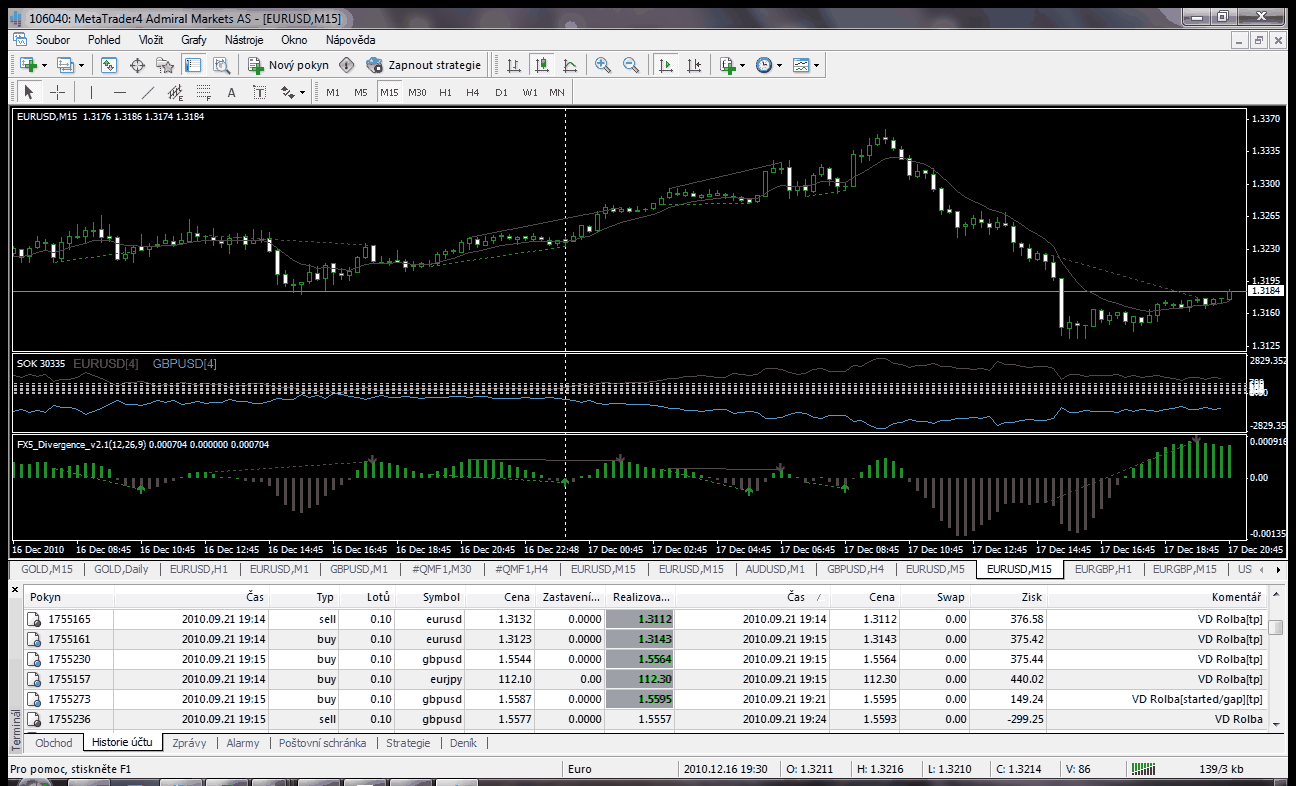Open the Profiles icon in the toolbar
The width and height of the screenshot is (1296, 786).
click(65, 65)
